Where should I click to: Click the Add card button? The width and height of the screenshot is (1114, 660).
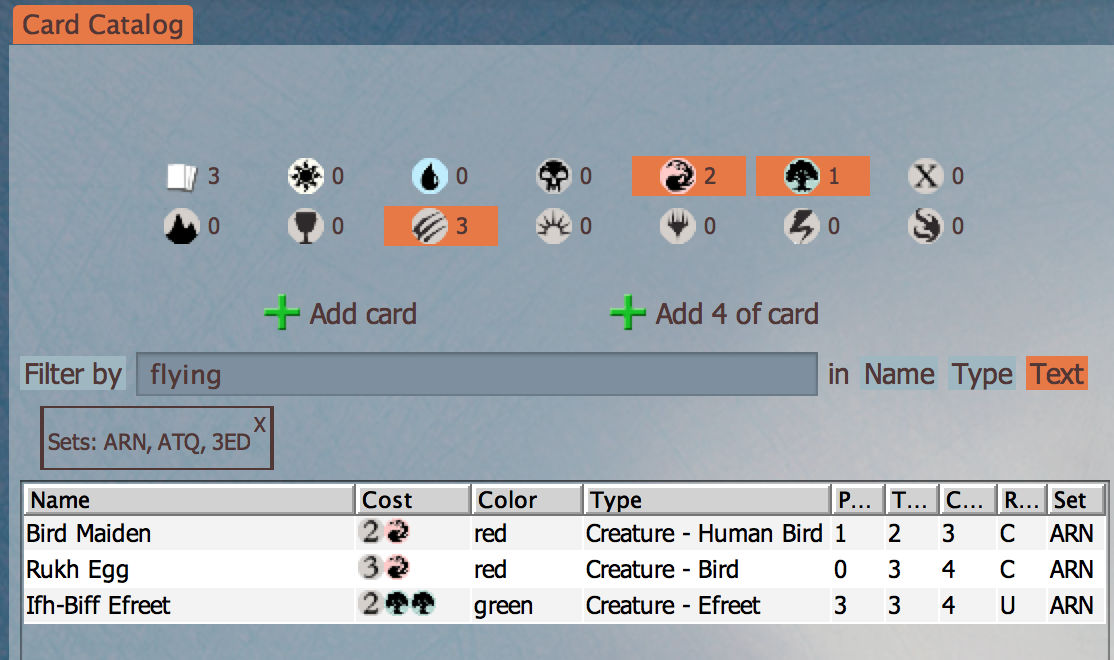[341, 314]
